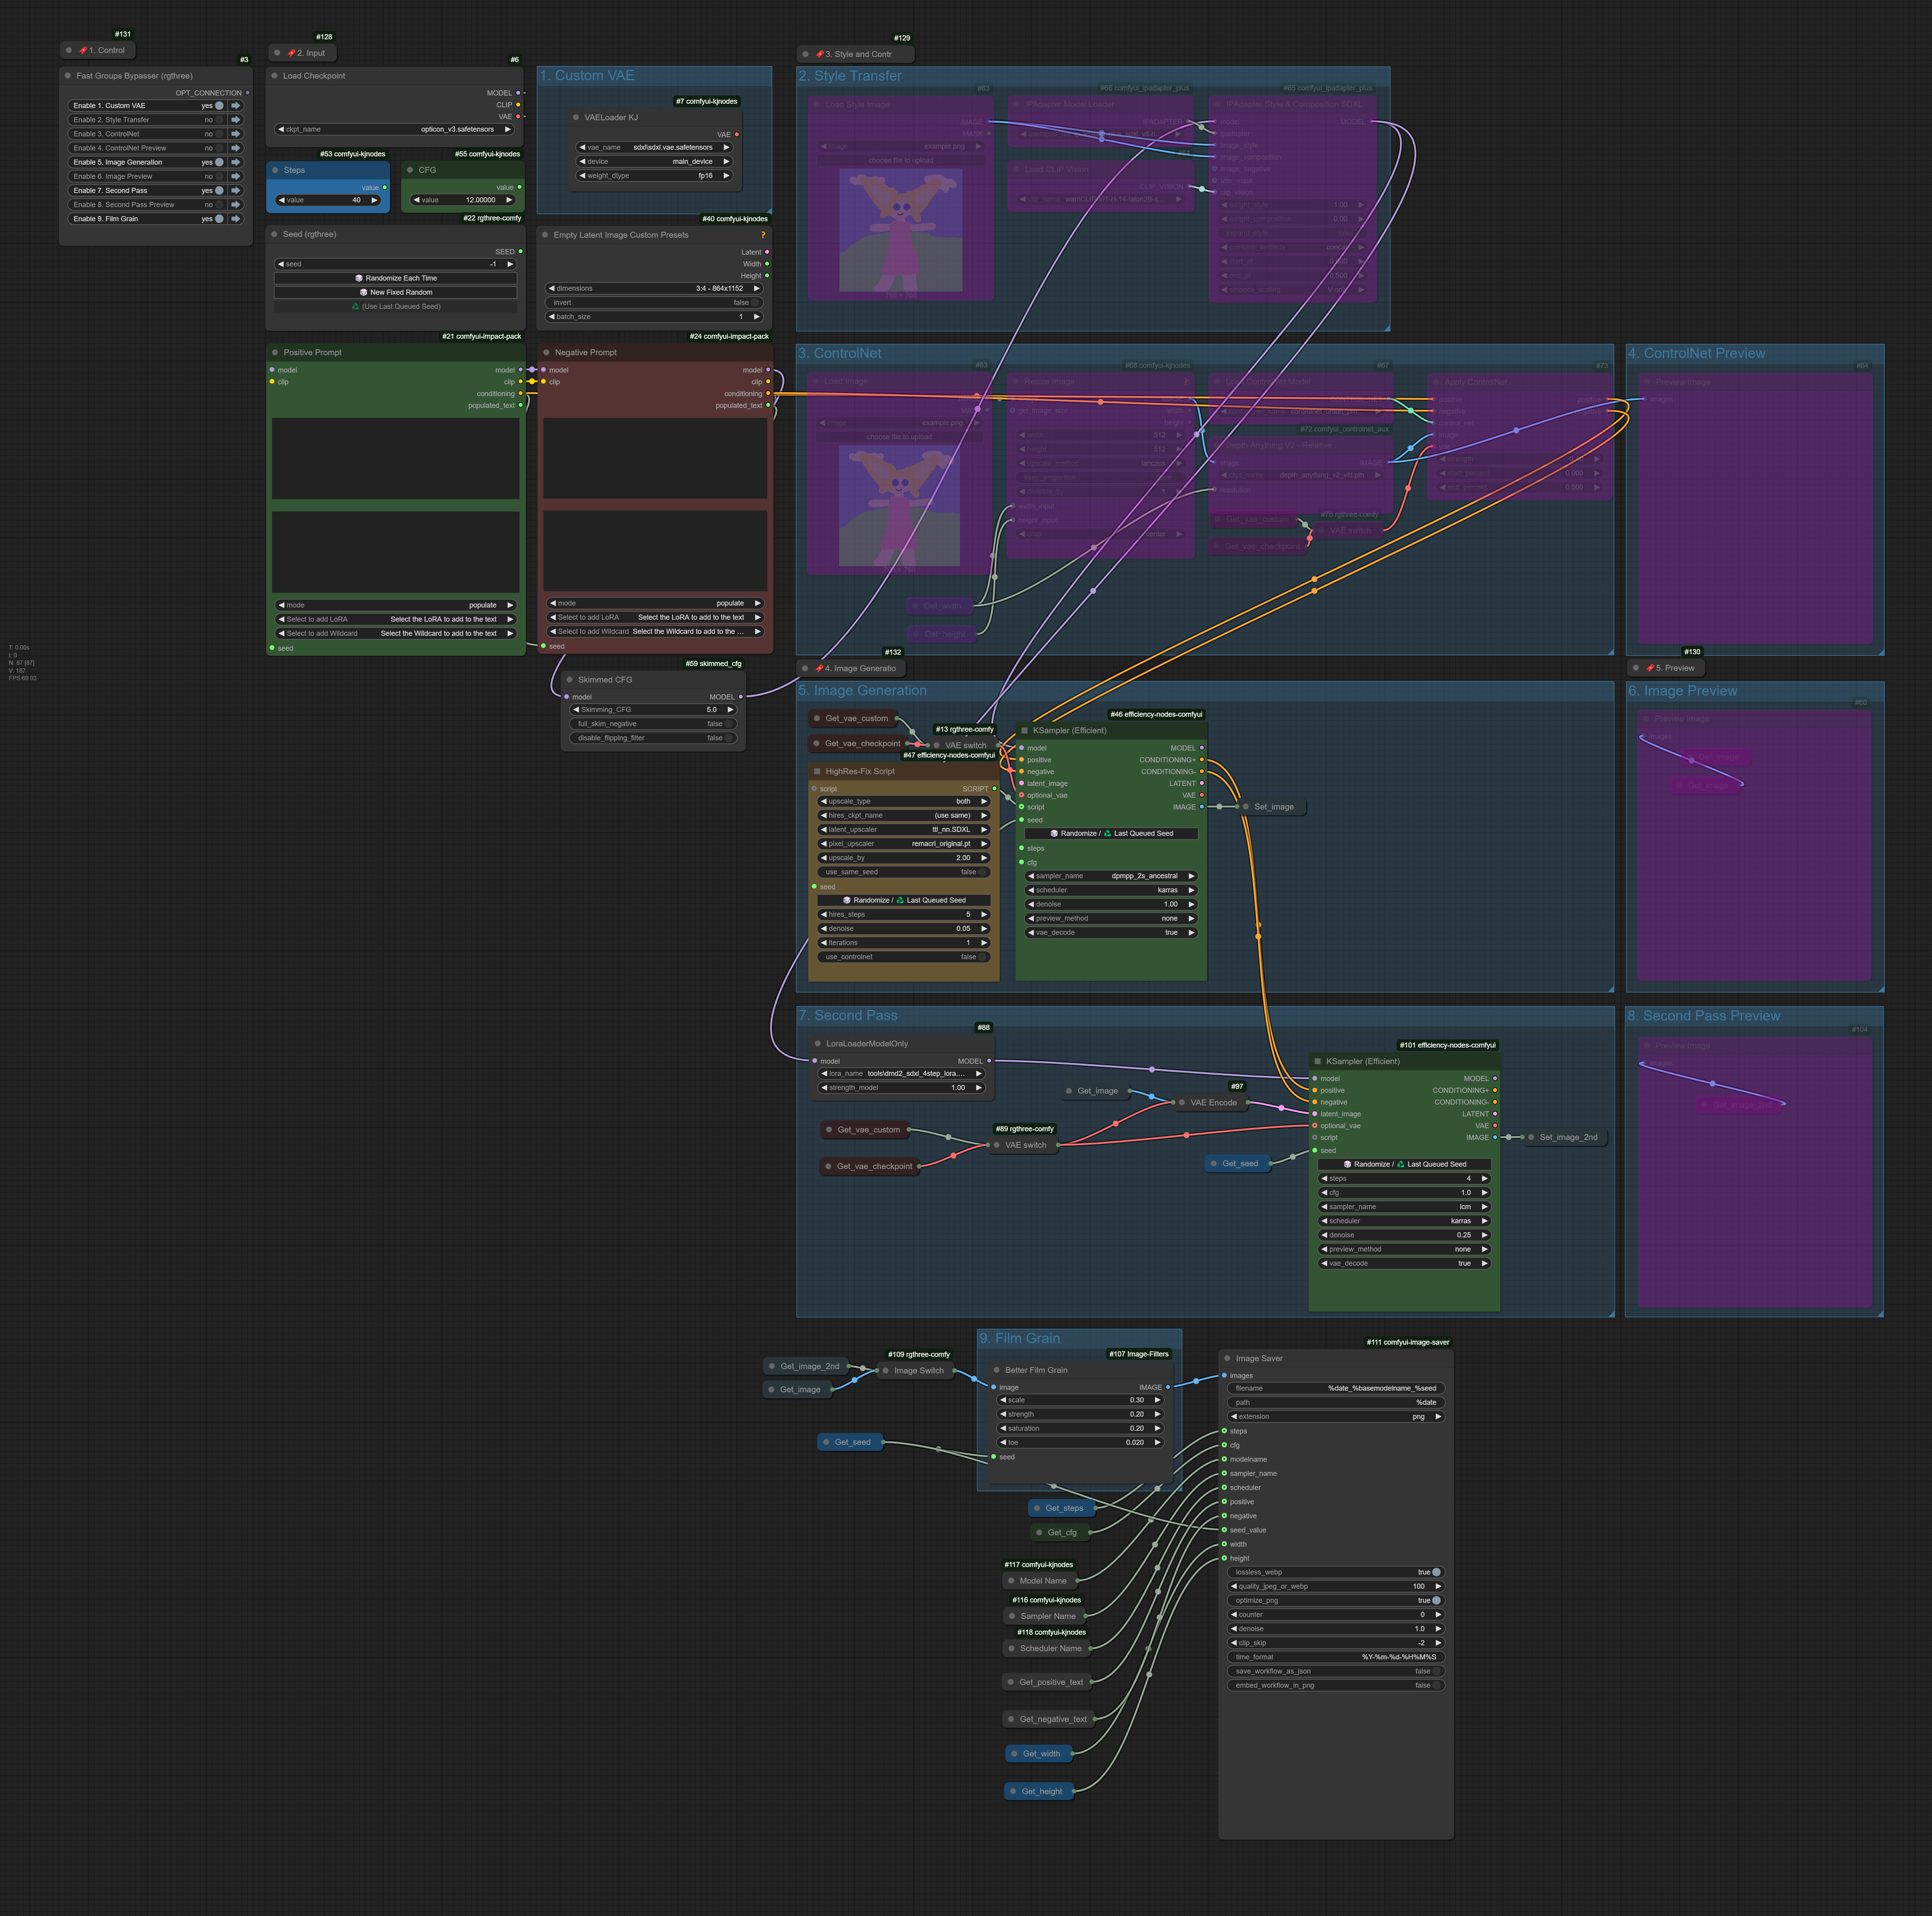Click the filename field in Image Saver

point(1335,1388)
